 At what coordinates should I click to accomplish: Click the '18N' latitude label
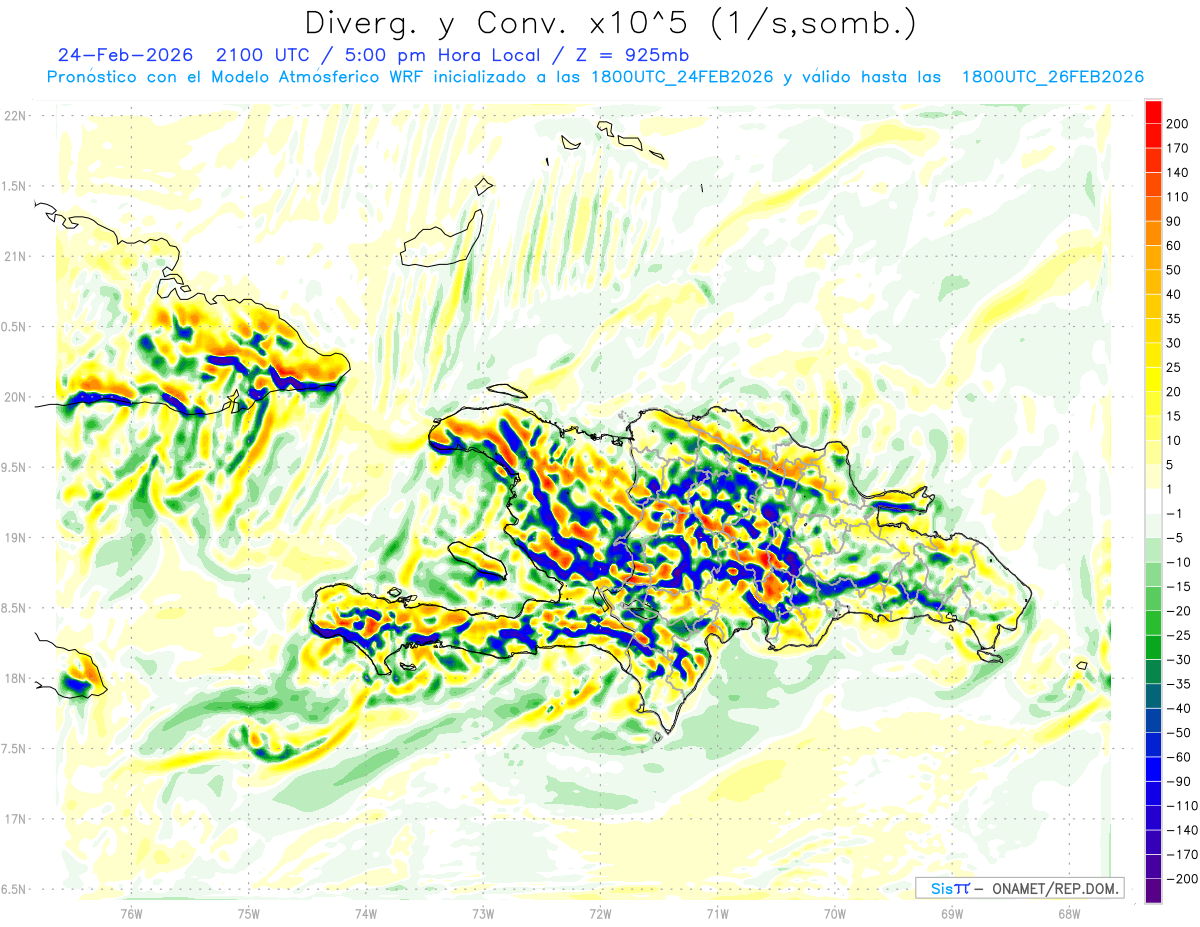point(15,679)
